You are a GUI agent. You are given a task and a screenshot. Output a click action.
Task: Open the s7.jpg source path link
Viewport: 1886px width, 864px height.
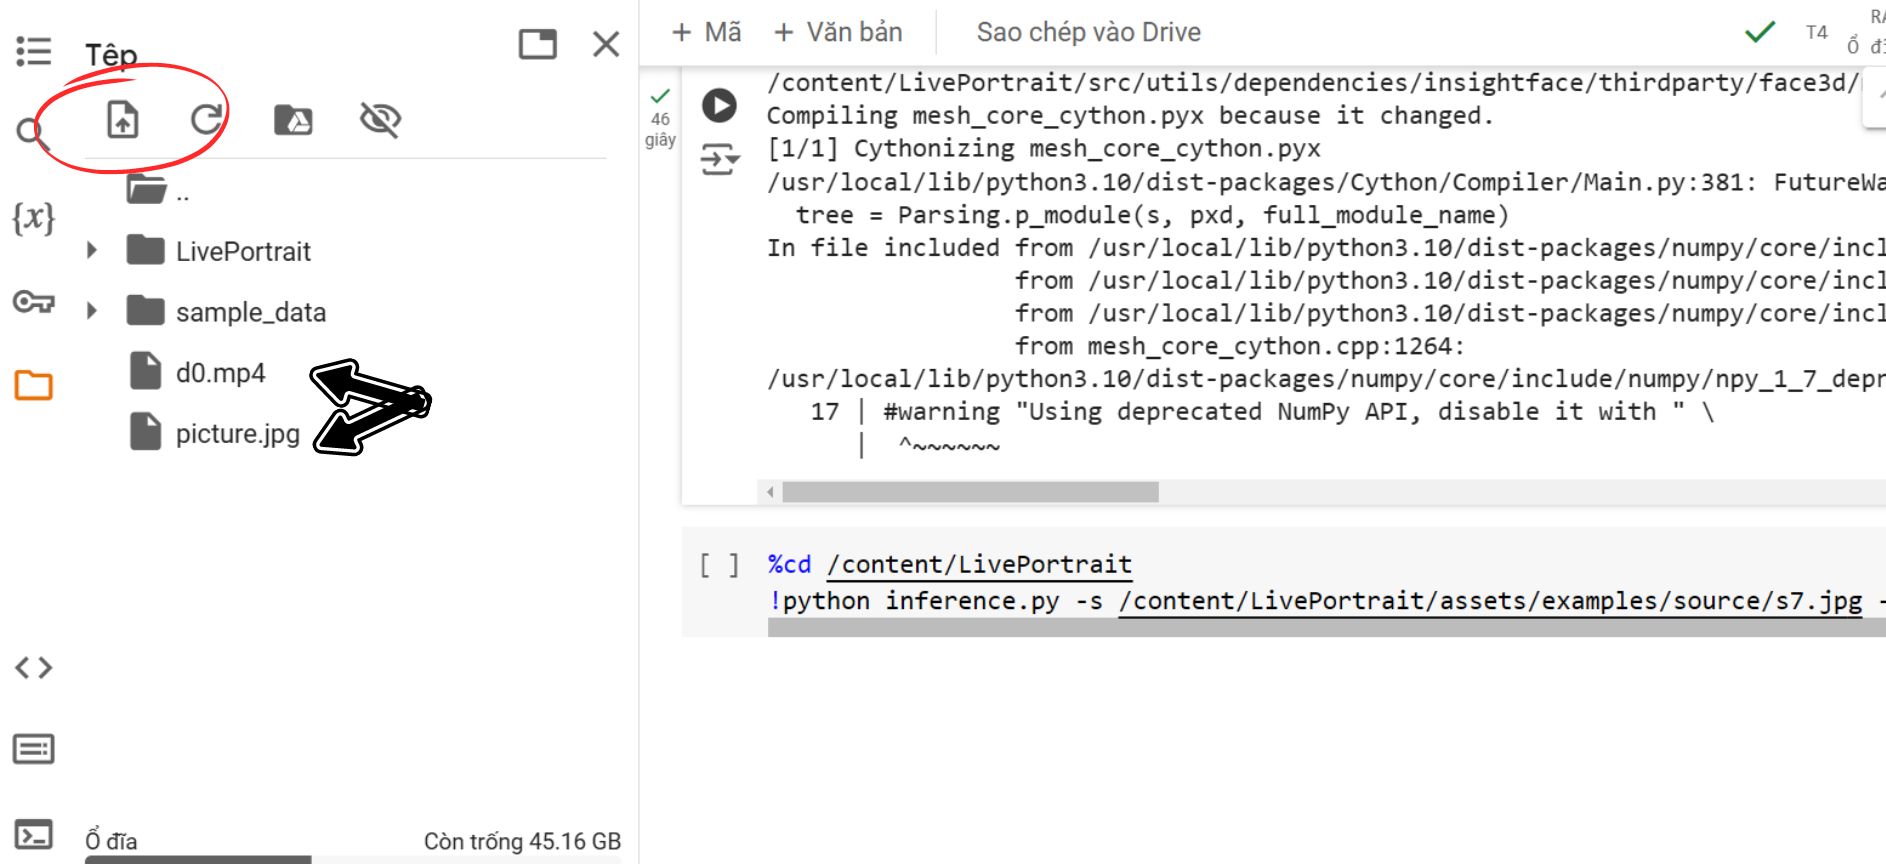[1490, 600]
